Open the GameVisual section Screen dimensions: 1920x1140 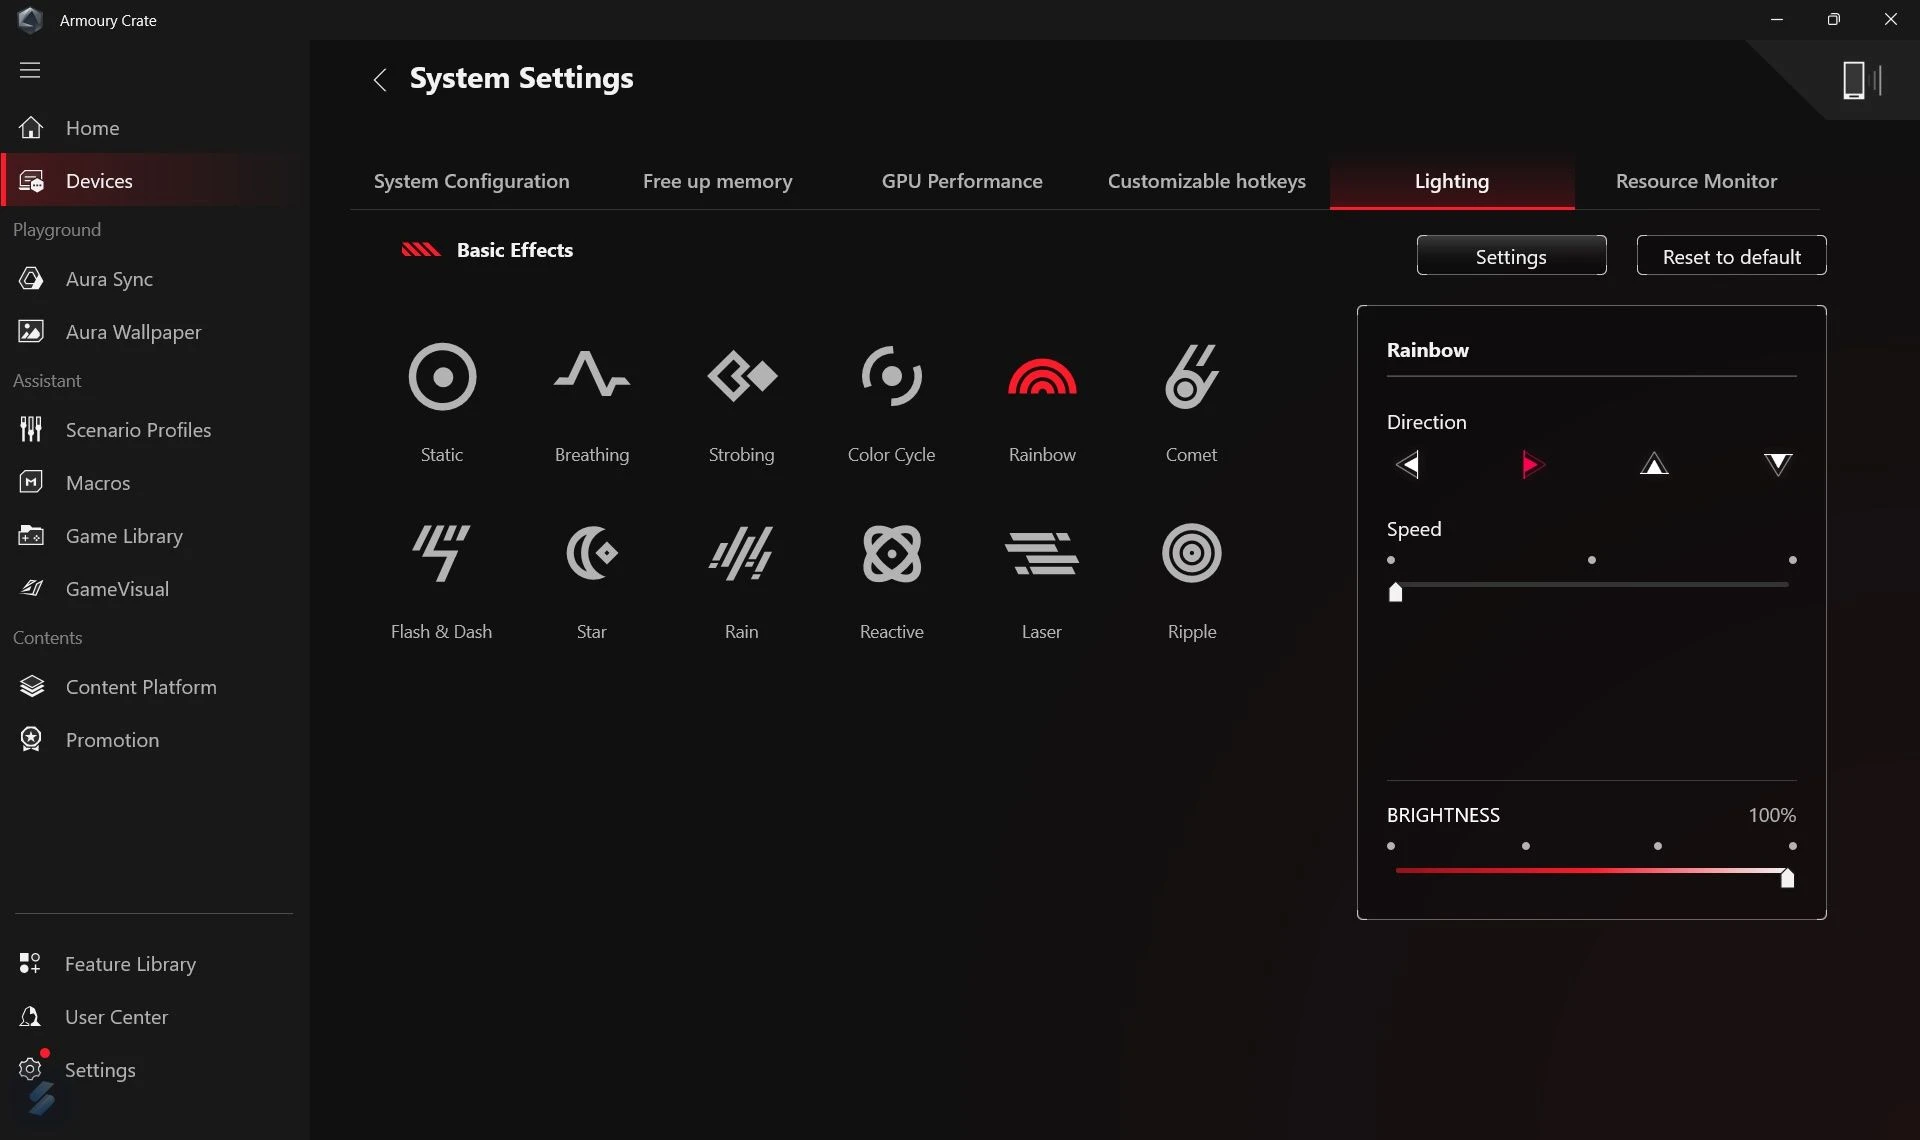(x=155, y=589)
